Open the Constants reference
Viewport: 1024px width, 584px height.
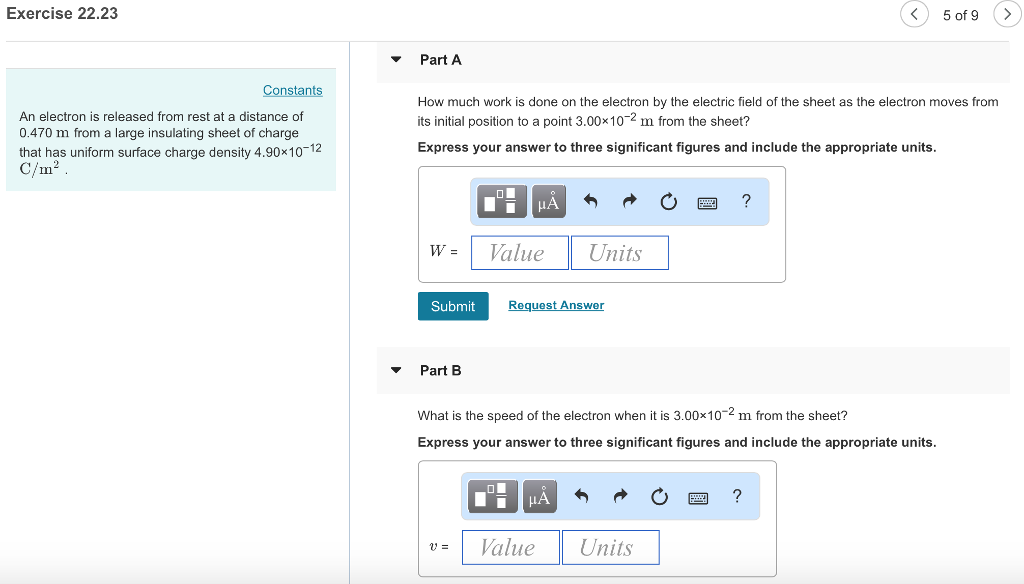click(x=292, y=90)
